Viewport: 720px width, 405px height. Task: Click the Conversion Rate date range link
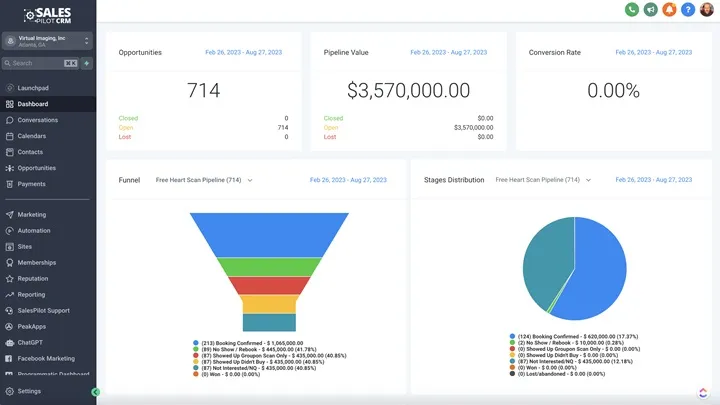click(x=654, y=52)
